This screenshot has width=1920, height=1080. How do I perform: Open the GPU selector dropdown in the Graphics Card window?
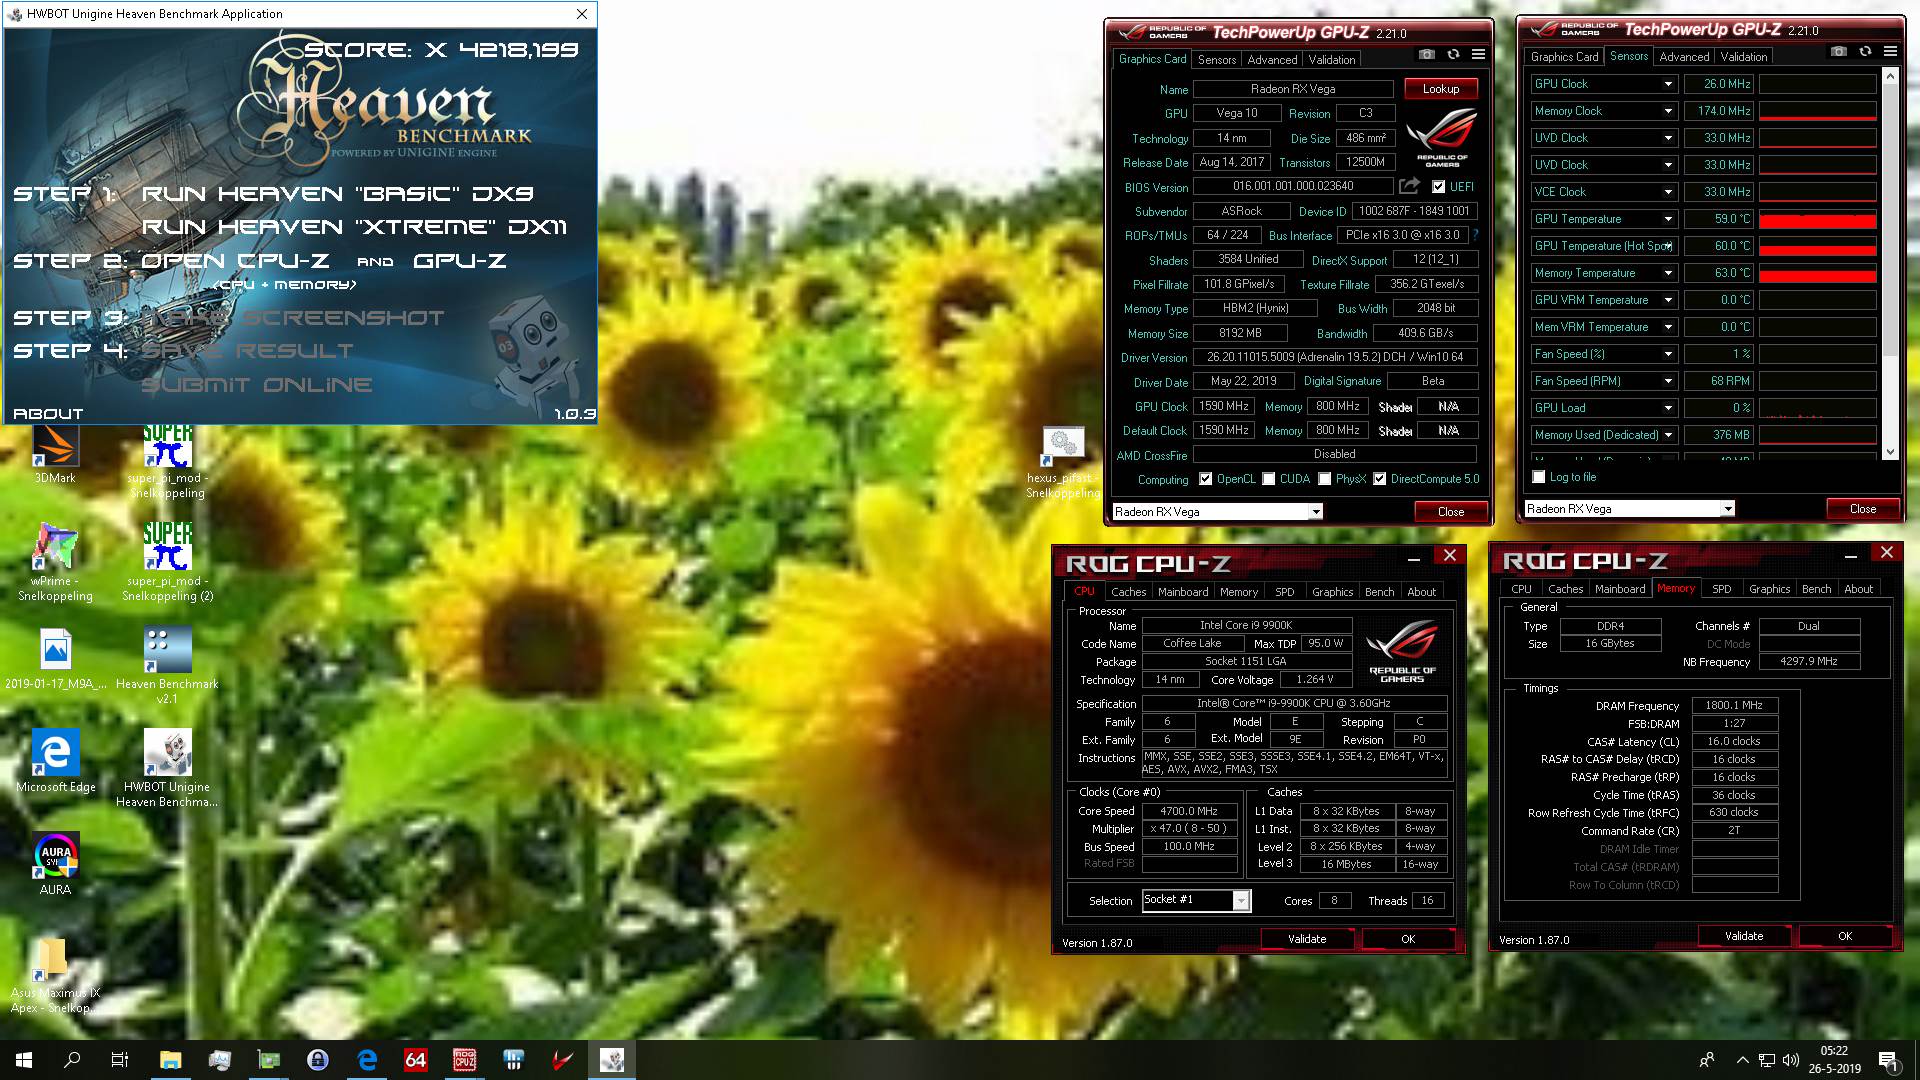(x=1316, y=512)
